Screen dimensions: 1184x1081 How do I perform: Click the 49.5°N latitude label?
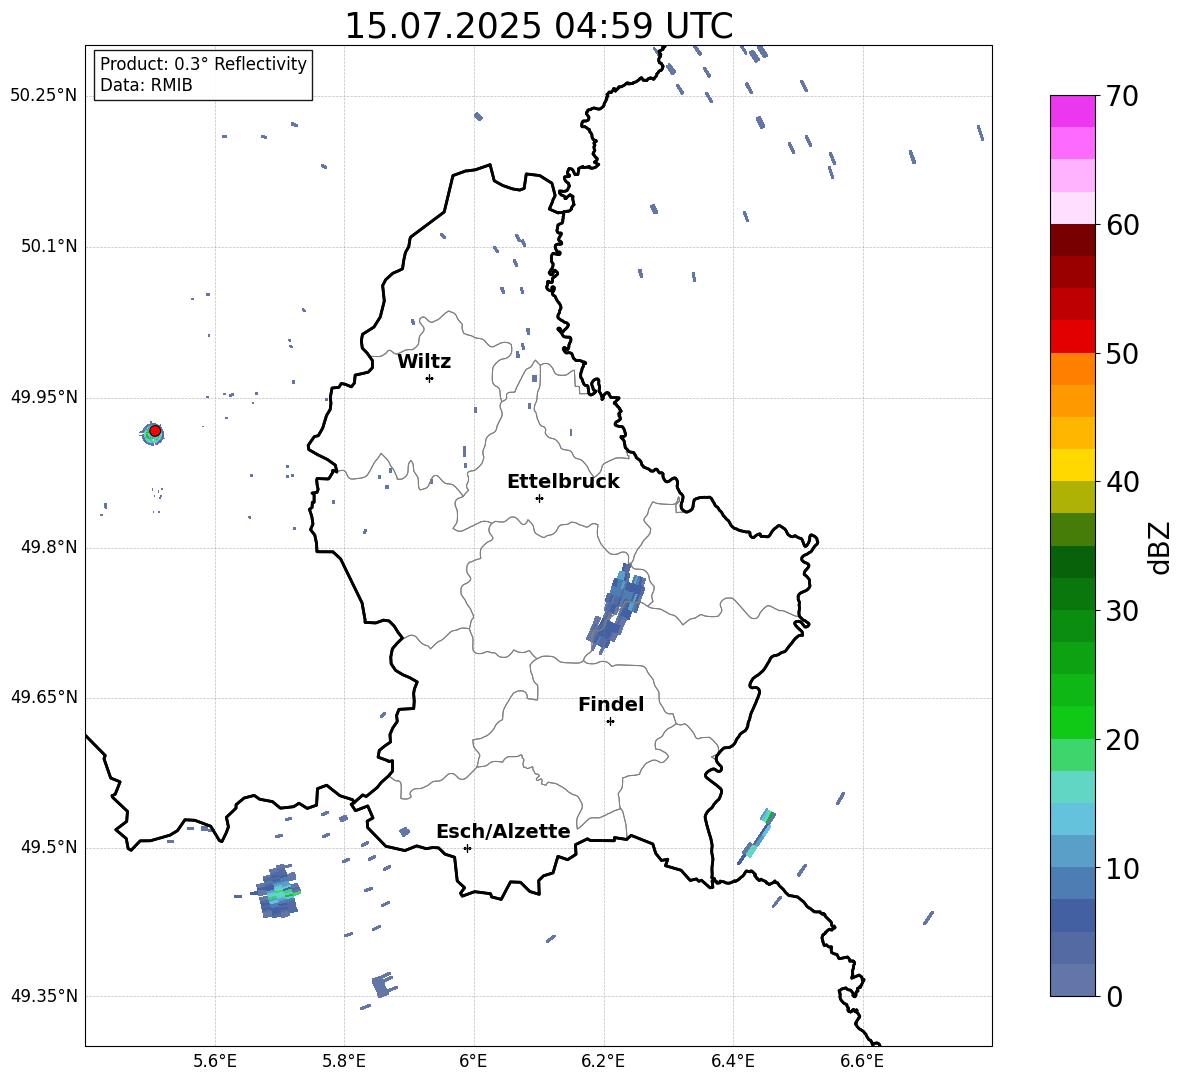tap(49, 847)
